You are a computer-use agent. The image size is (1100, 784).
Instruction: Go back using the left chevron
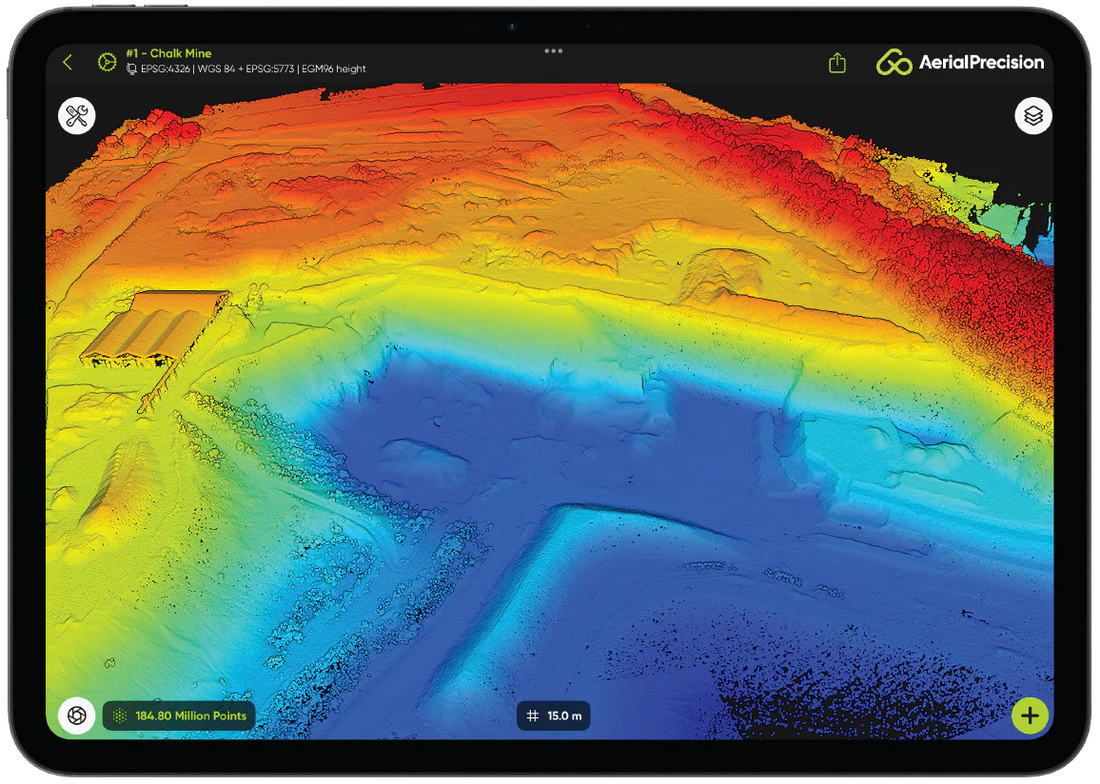coord(68,62)
